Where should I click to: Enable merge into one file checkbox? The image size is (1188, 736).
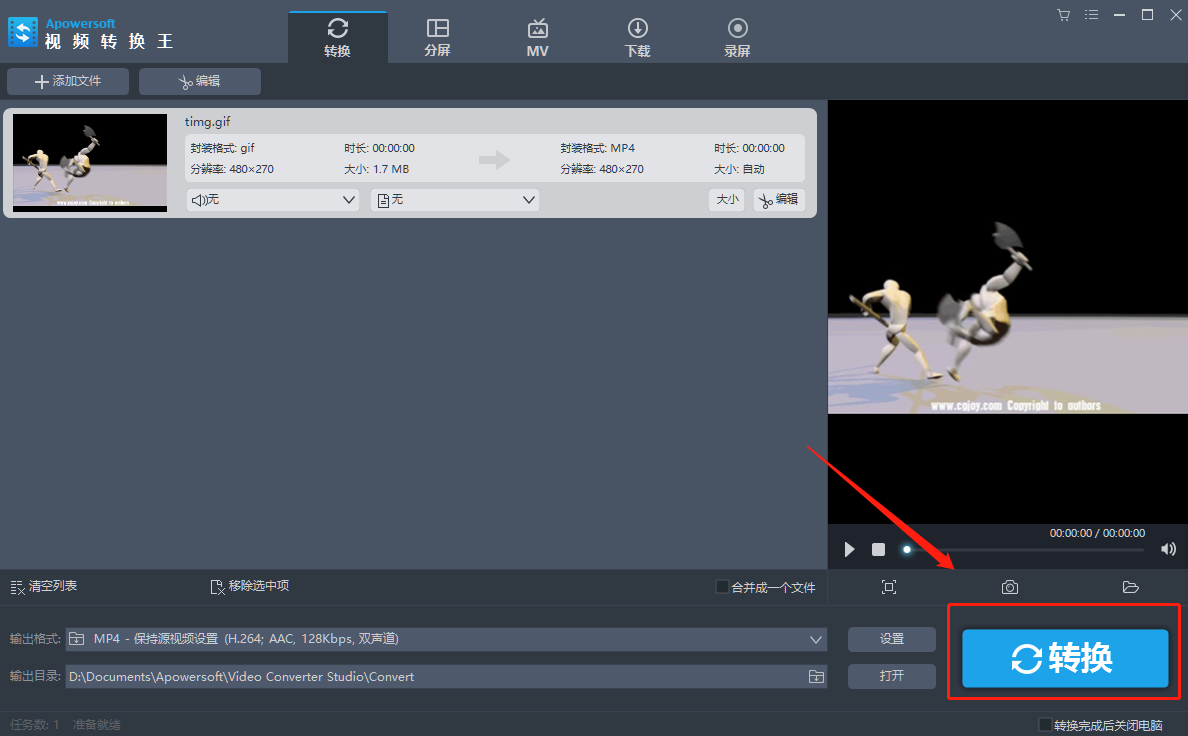(x=722, y=587)
